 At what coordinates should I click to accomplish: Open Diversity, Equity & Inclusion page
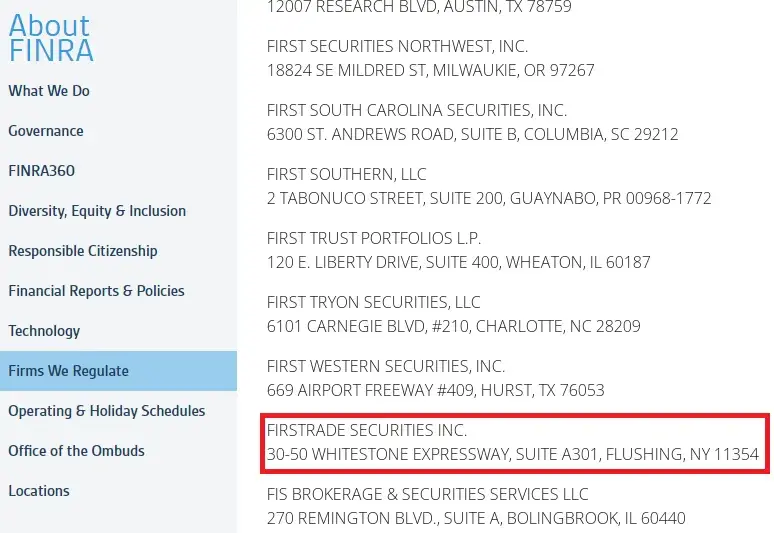click(97, 211)
